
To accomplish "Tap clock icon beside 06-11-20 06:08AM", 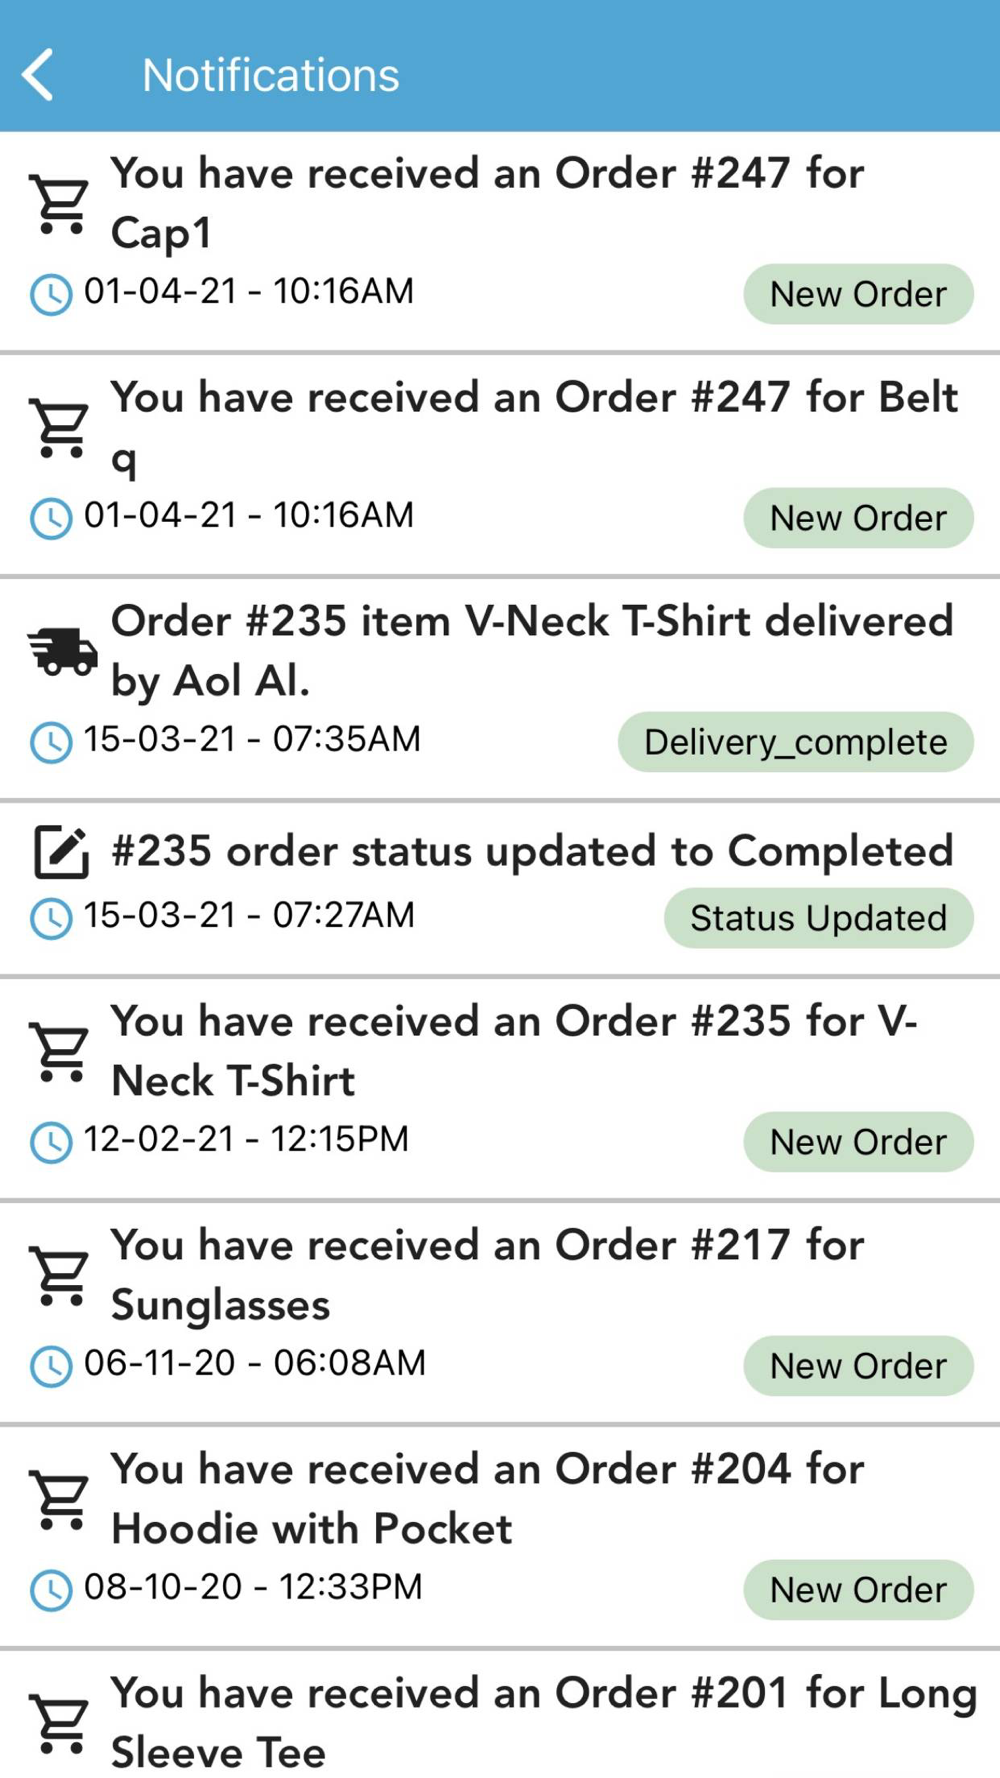I will [x=51, y=1366].
